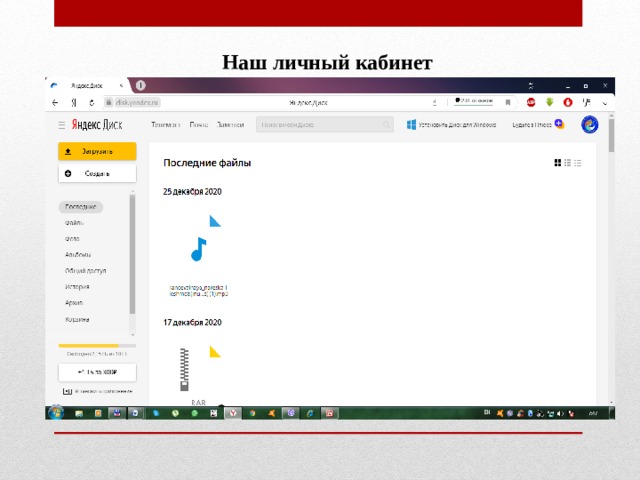Open the user avatar account menu
This screenshot has width=640, height=480.
(589, 124)
